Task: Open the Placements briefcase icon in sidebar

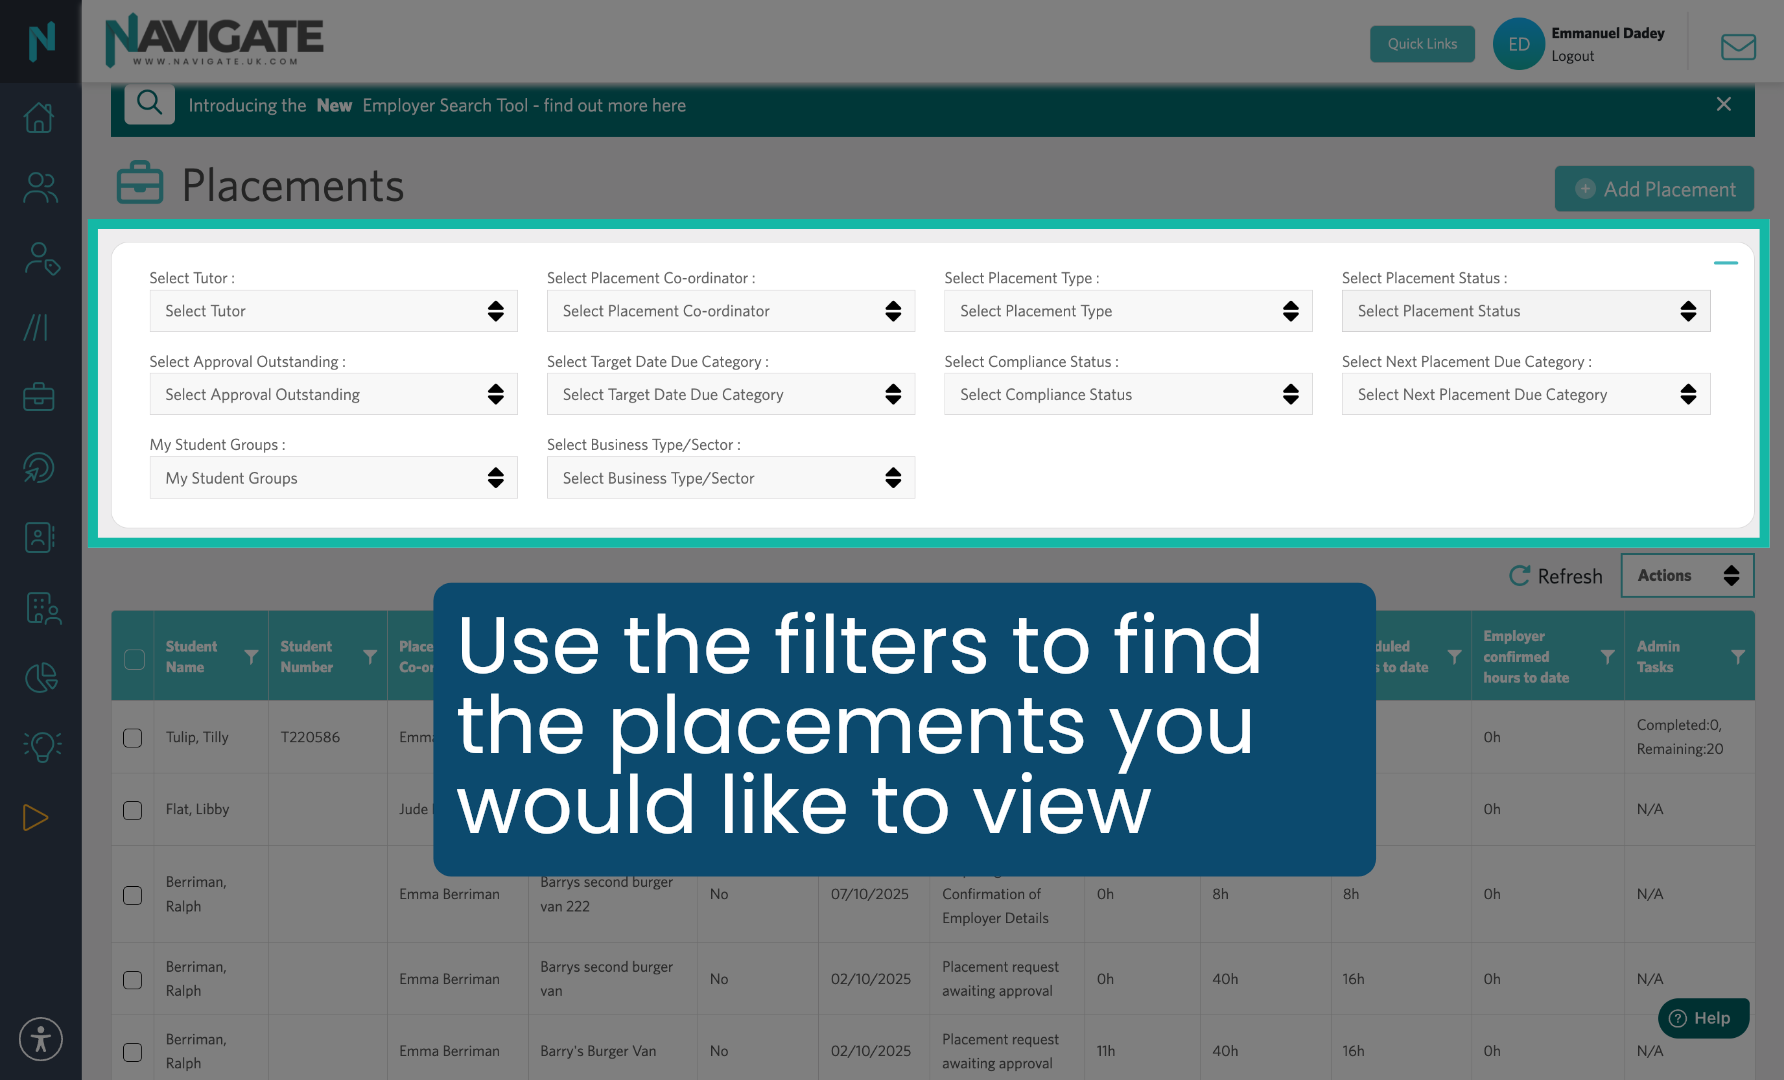Action: click(38, 396)
